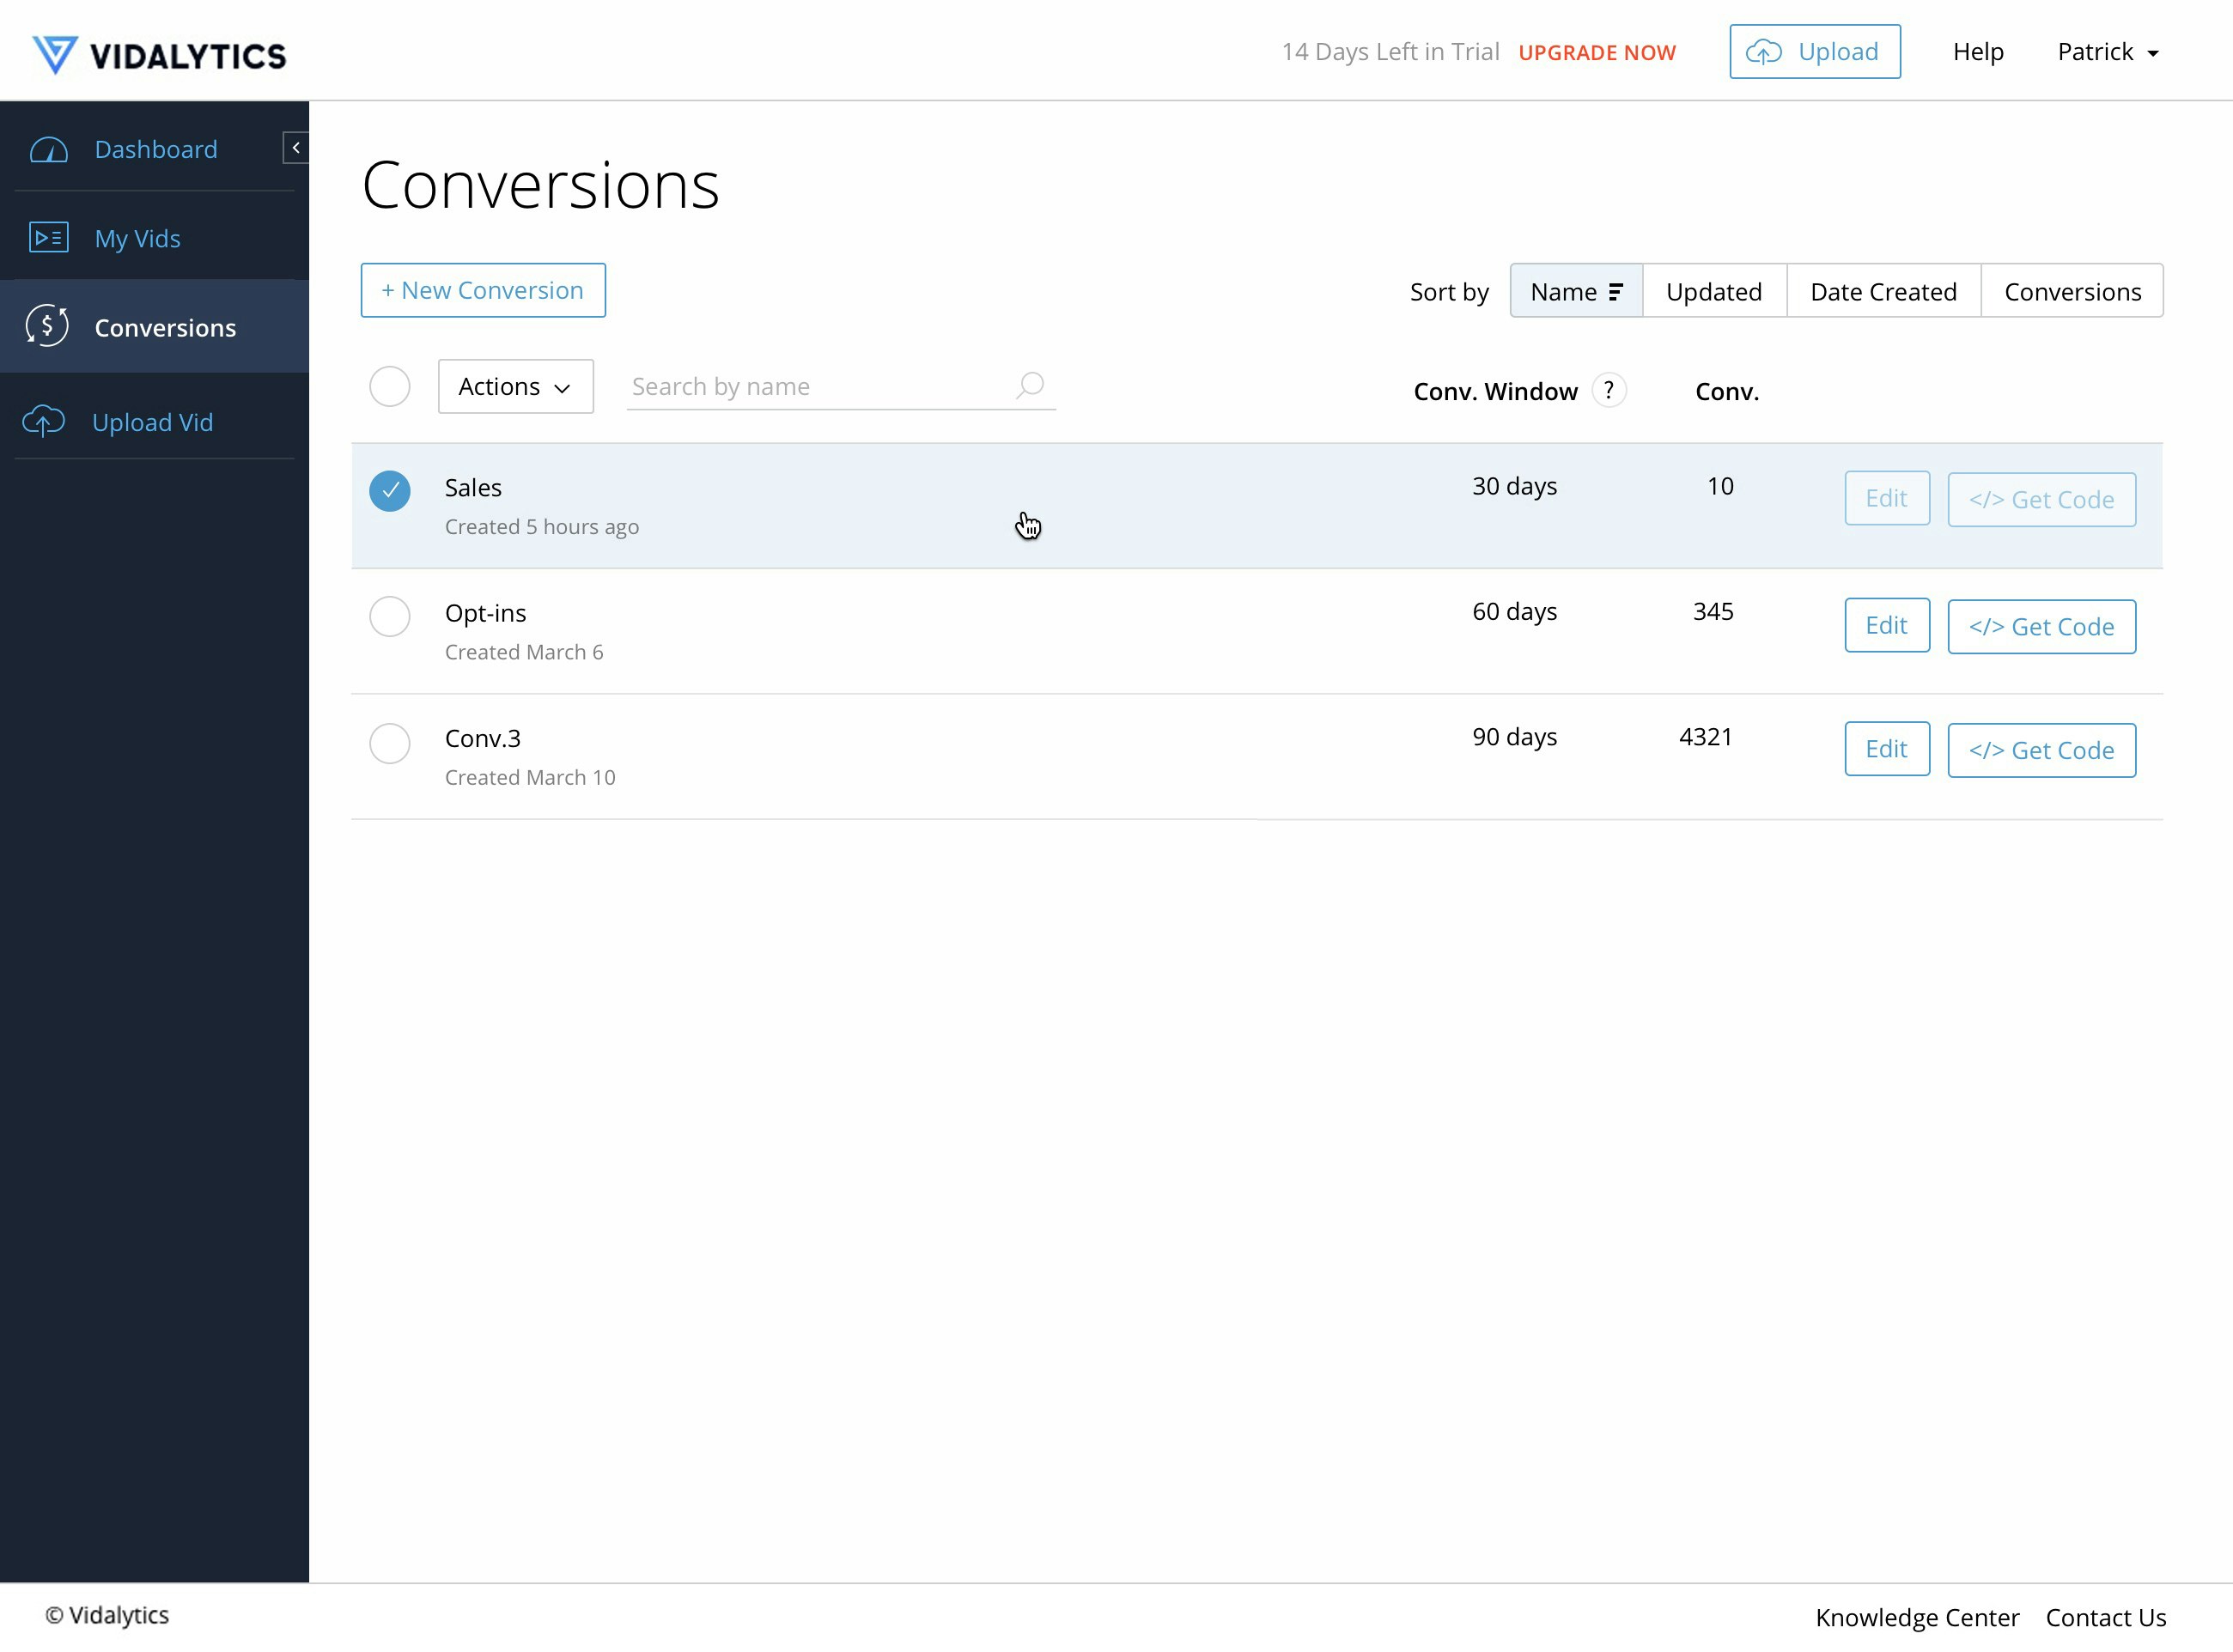The height and width of the screenshot is (1652, 2233).
Task: Open the Patrick account menu
Action: pyautogui.click(x=2108, y=52)
